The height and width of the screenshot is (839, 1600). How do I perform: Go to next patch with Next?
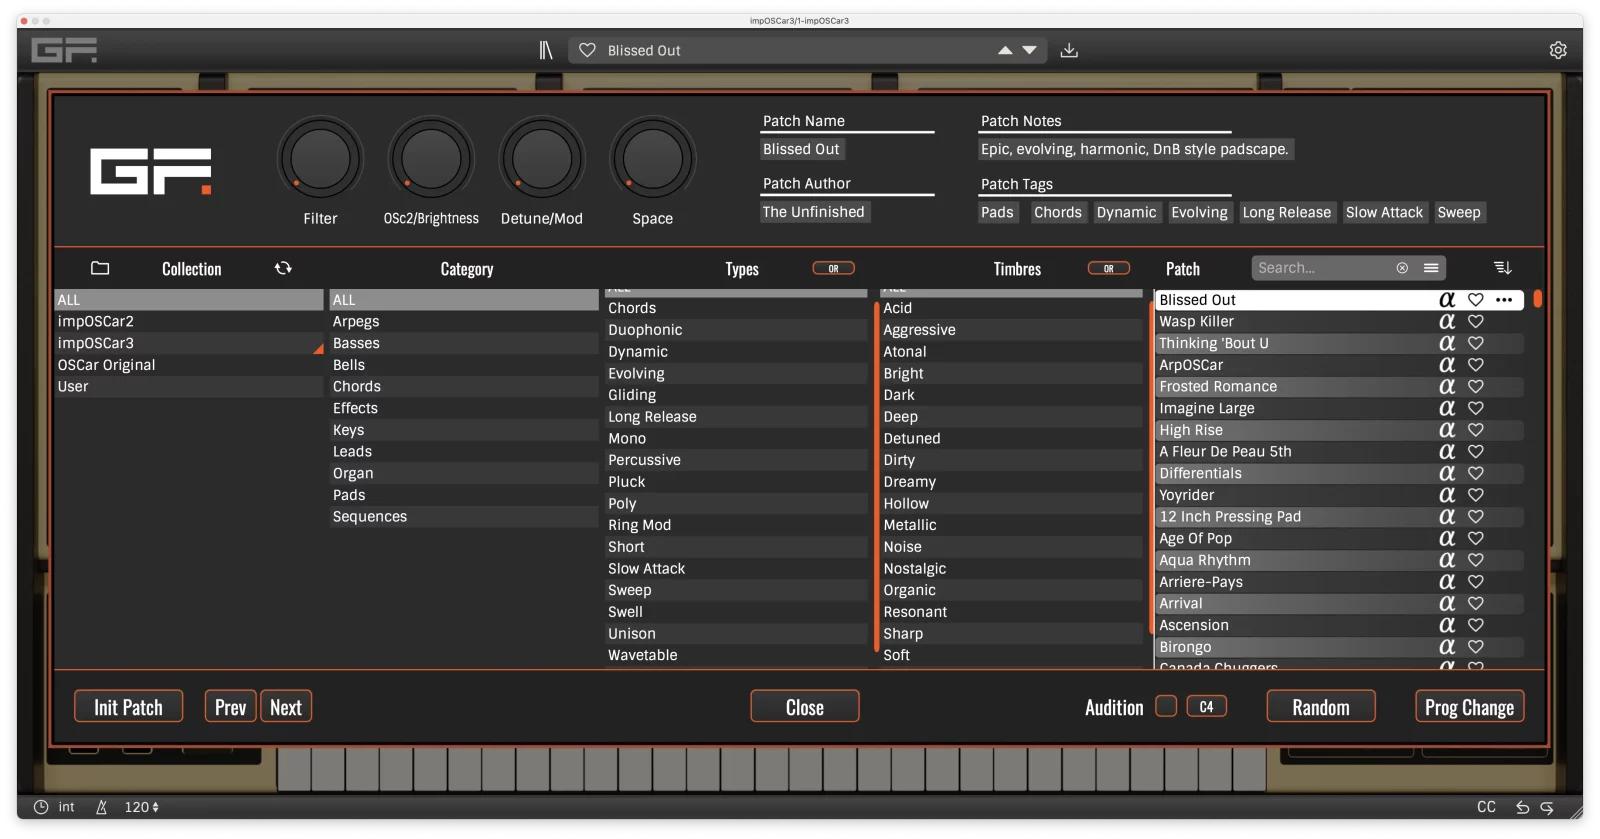tap(286, 707)
